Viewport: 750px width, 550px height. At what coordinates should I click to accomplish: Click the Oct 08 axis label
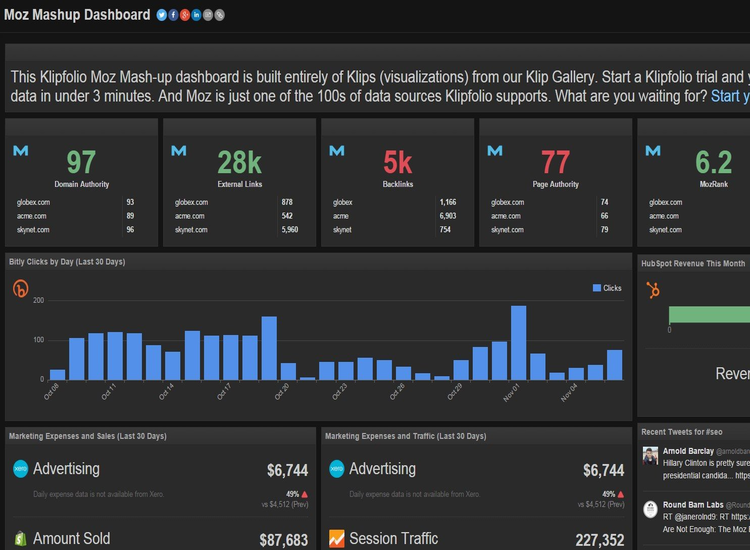51,392
